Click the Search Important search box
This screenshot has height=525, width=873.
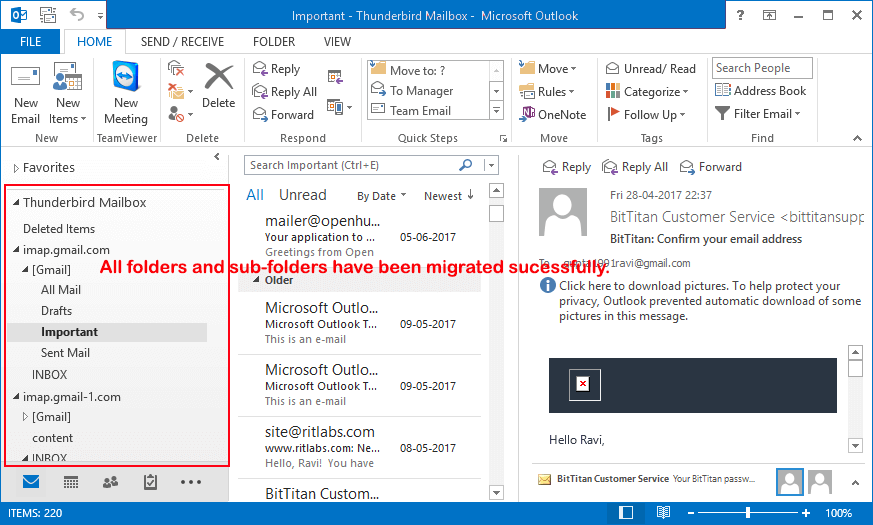(x=371, y=165)
